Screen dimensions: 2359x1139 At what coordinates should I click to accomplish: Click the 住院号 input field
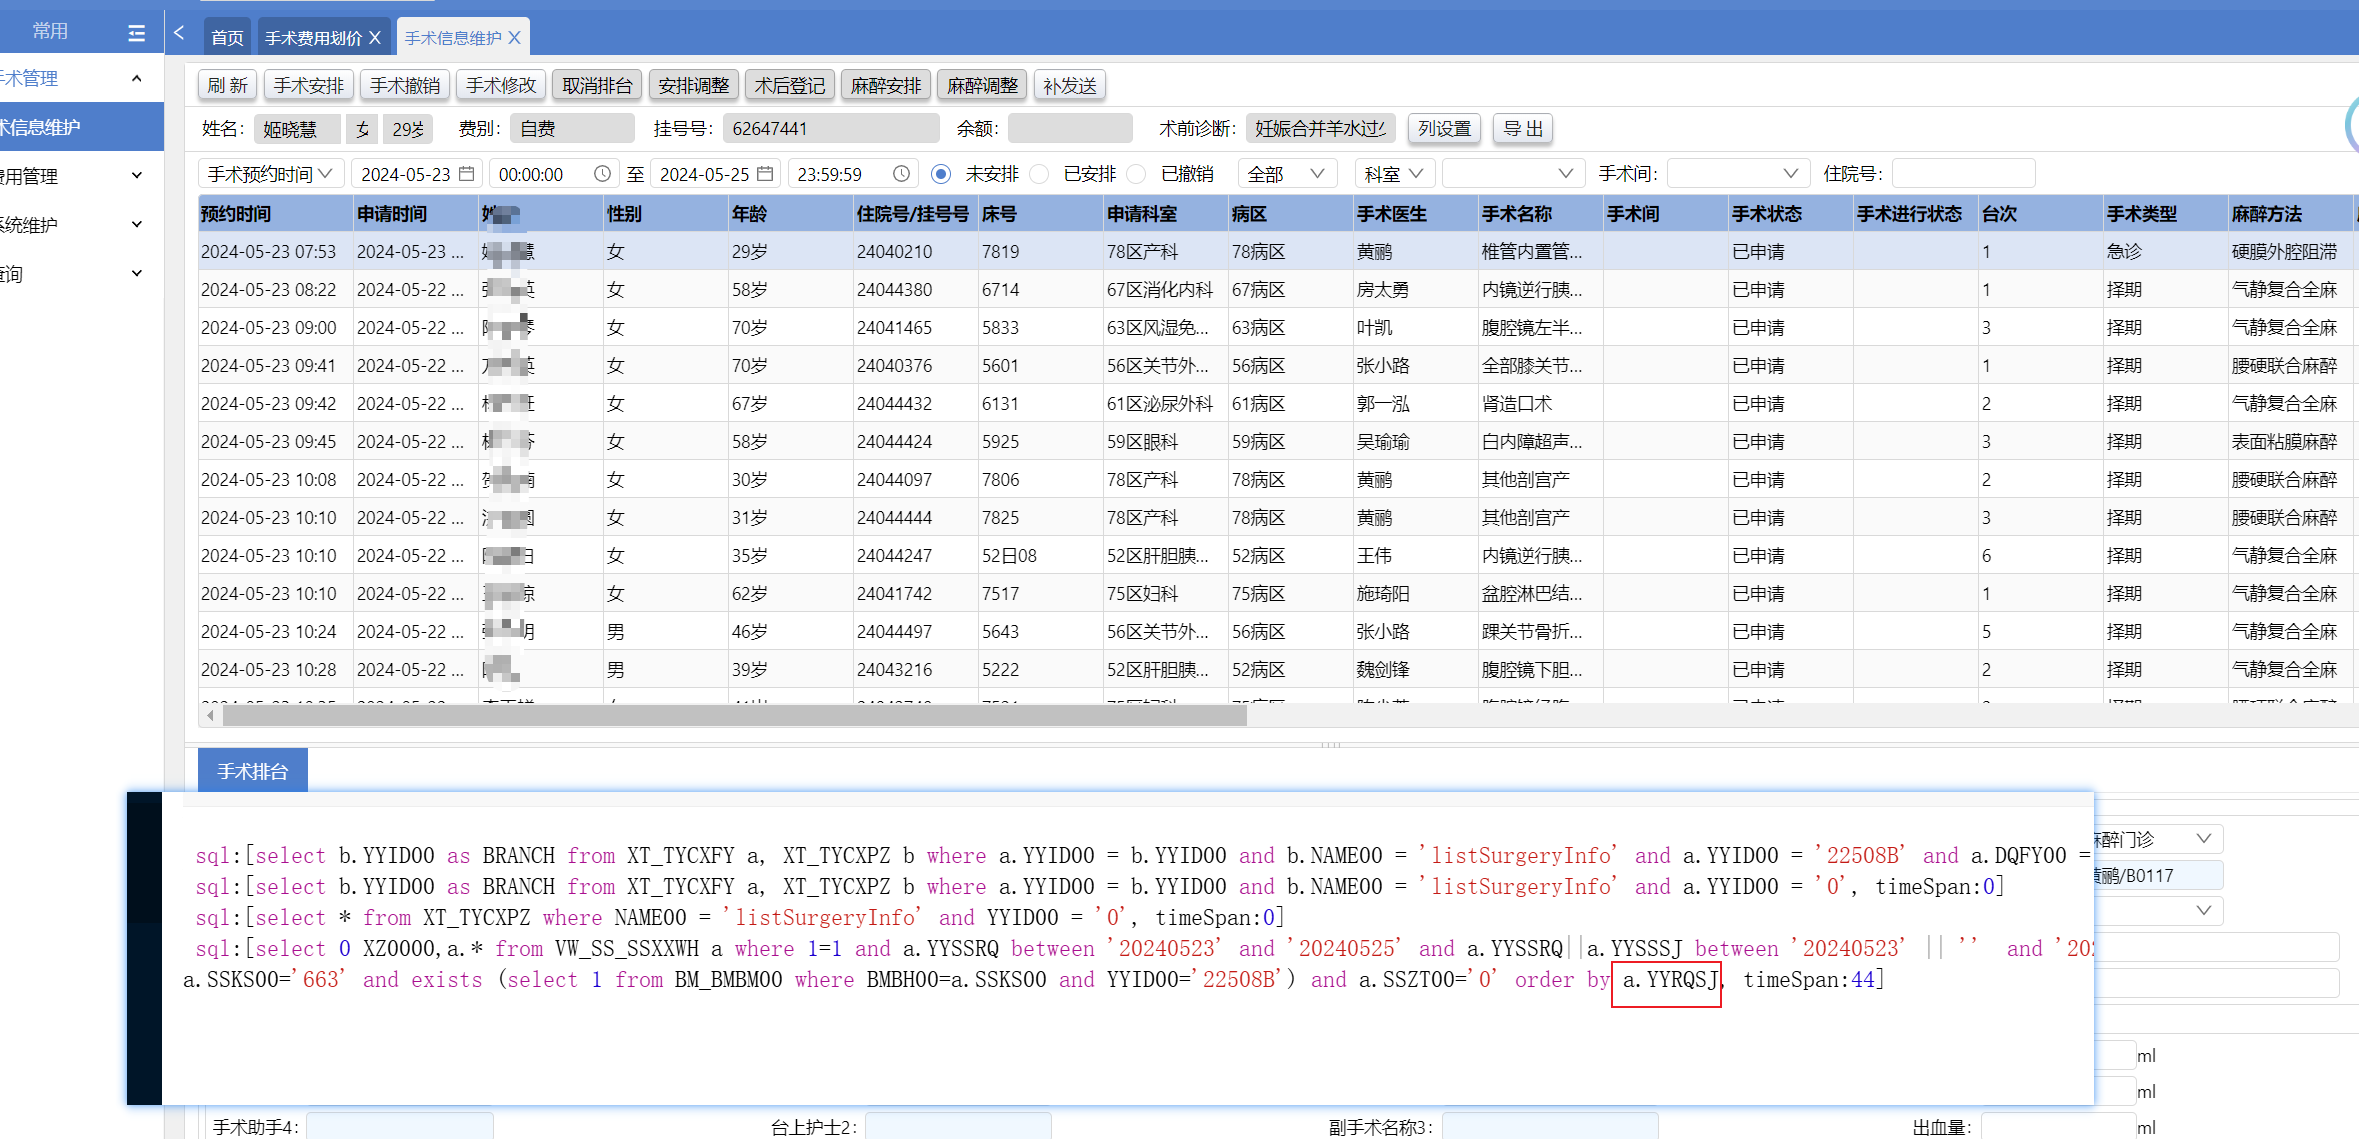[x=1962, y=174]
